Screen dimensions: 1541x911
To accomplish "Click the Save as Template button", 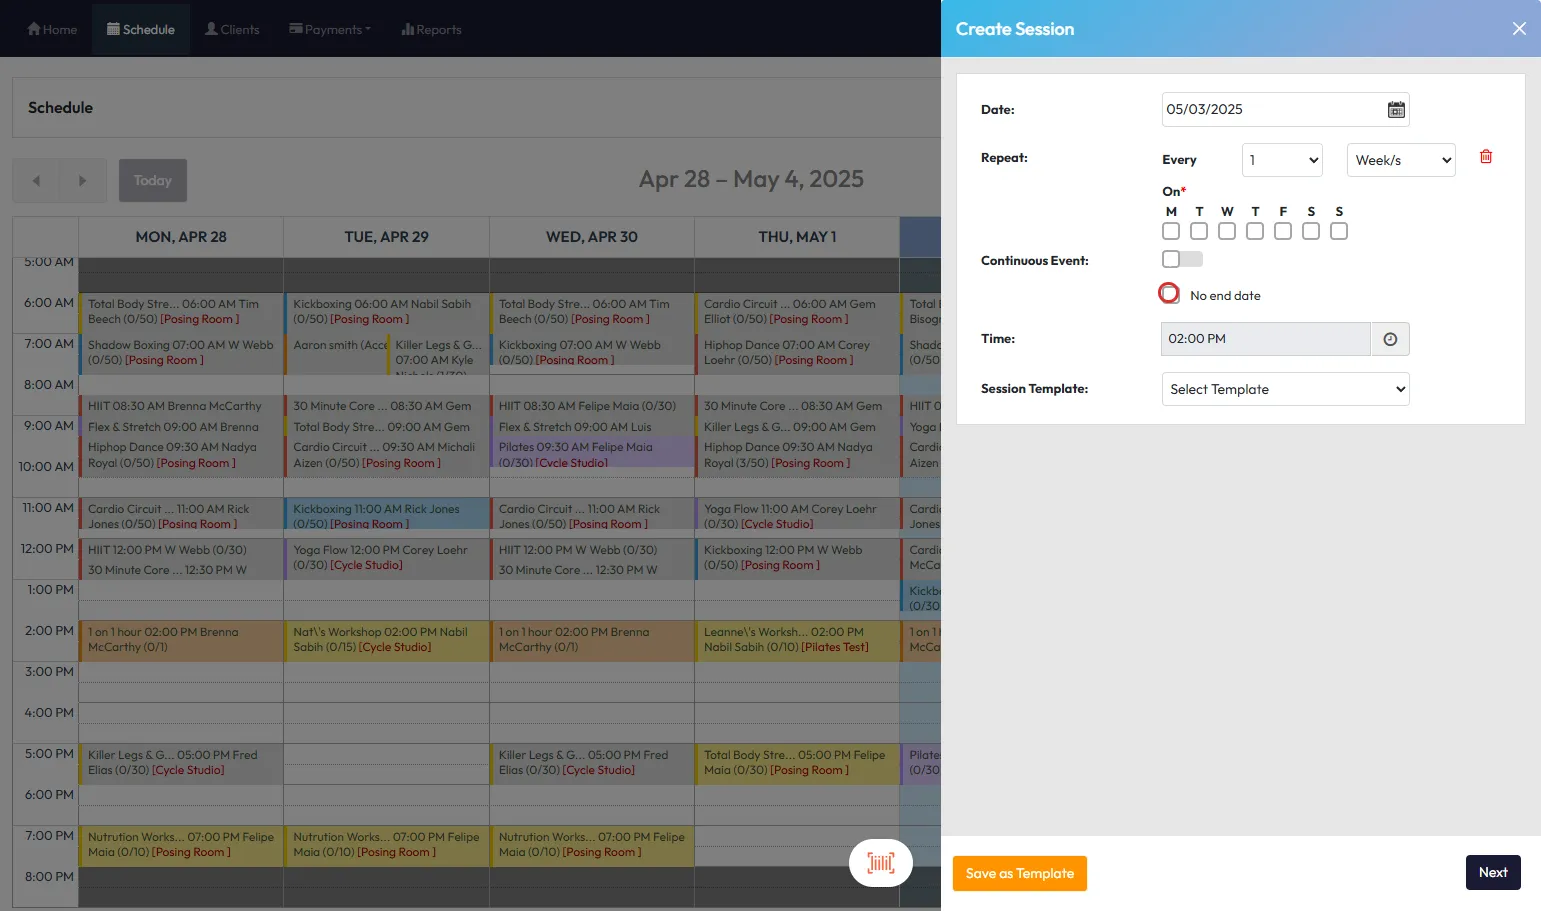I will click(1019, 873).
